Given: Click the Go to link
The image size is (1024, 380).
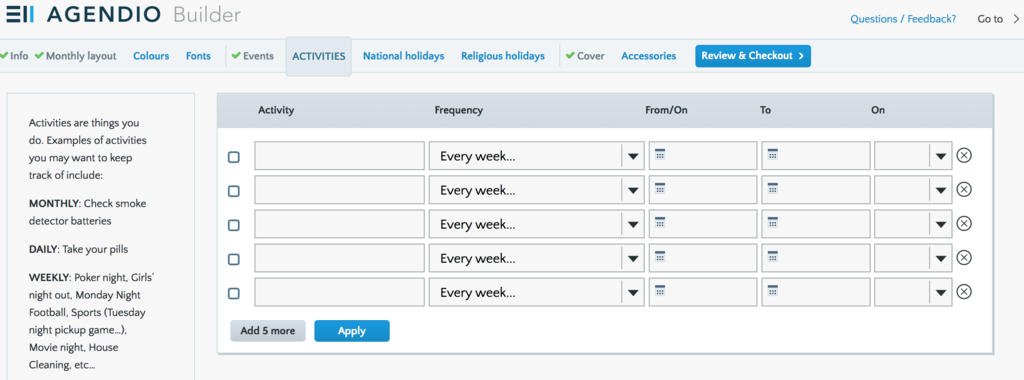Looking at the screenshot, I should [x=990, y=19].
